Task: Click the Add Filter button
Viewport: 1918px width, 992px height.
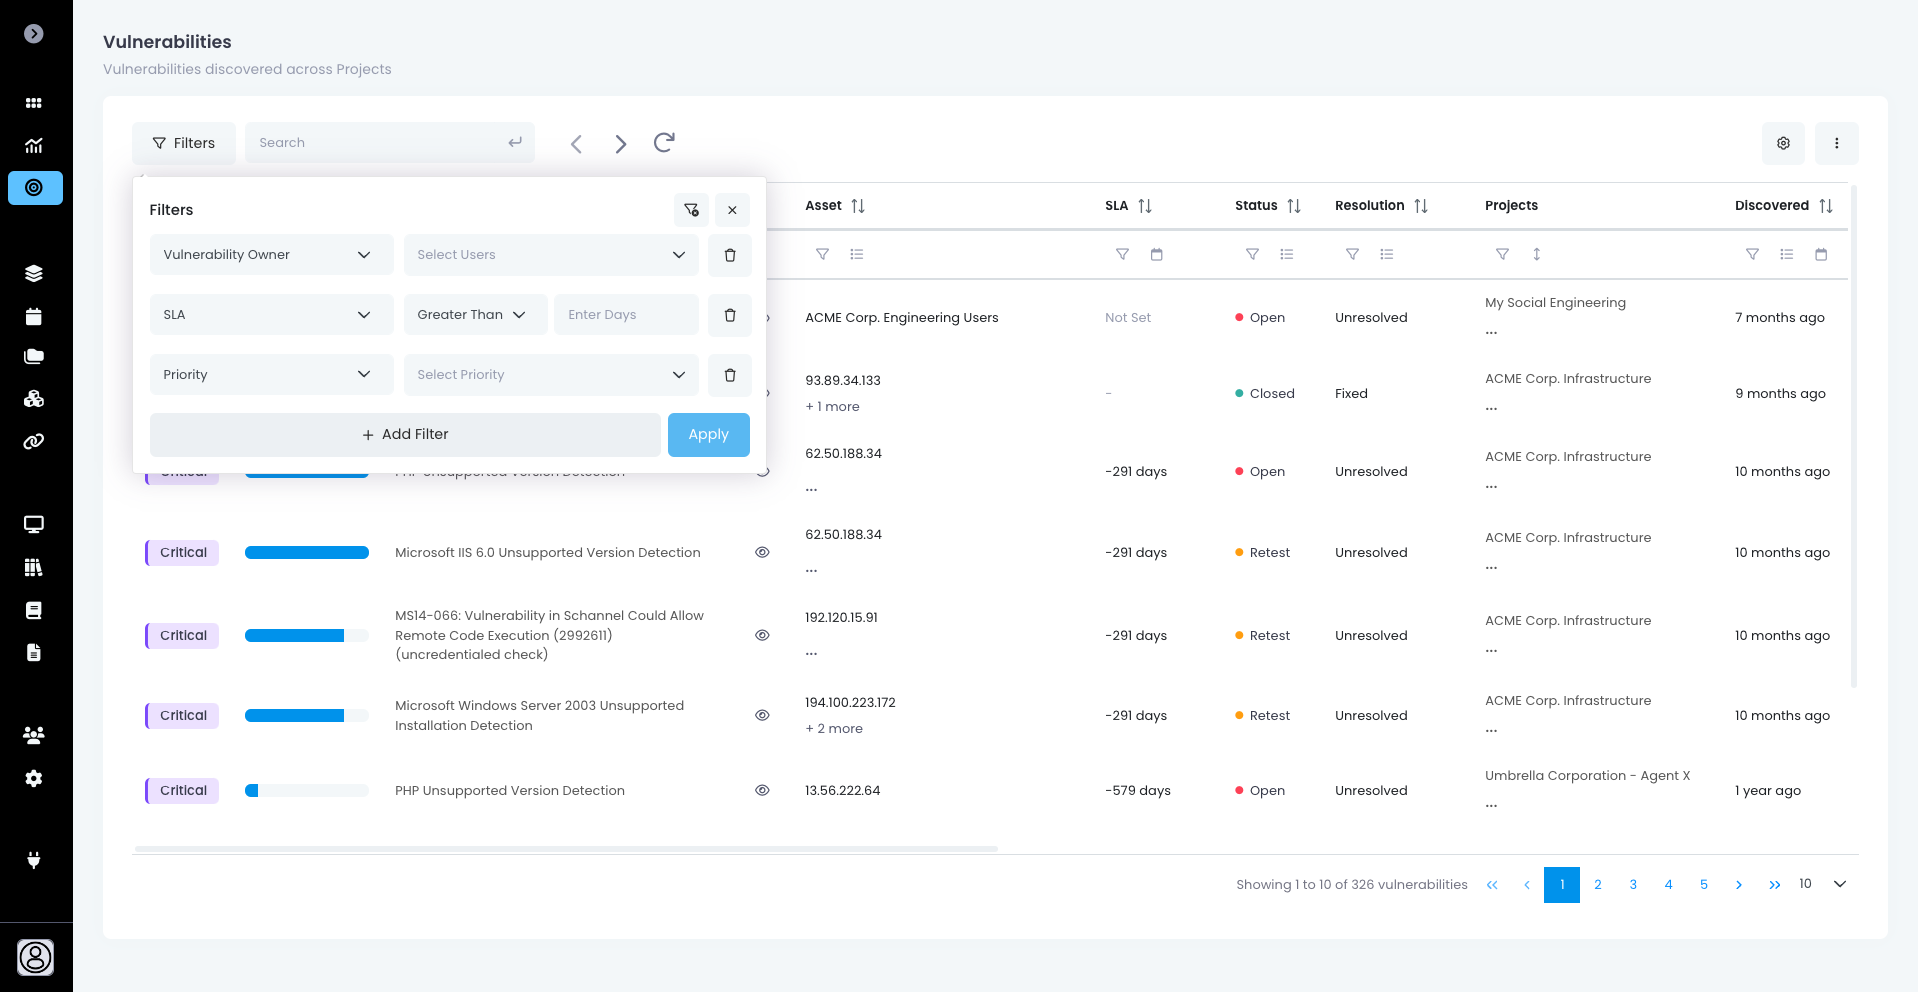Action: (x=405, y=435)
